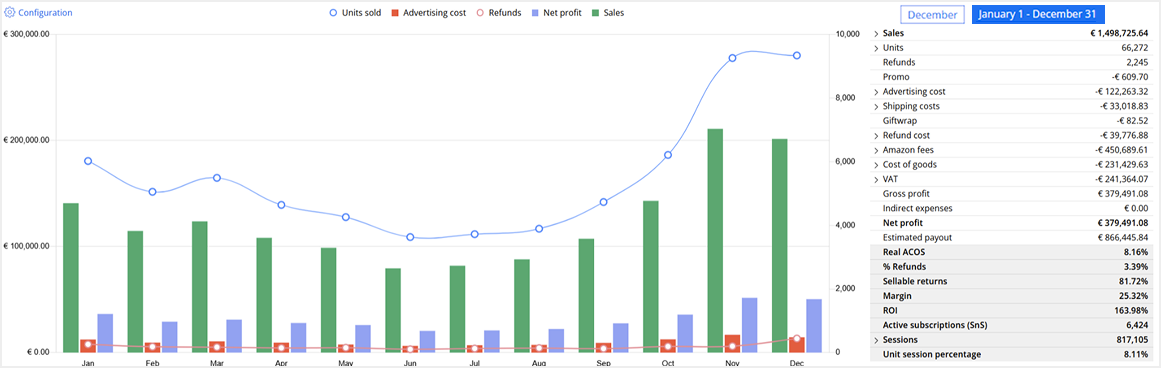Toggle the Units sold legend series
Viewport: 1161px width, 368px height.
[x=354, y=13]
